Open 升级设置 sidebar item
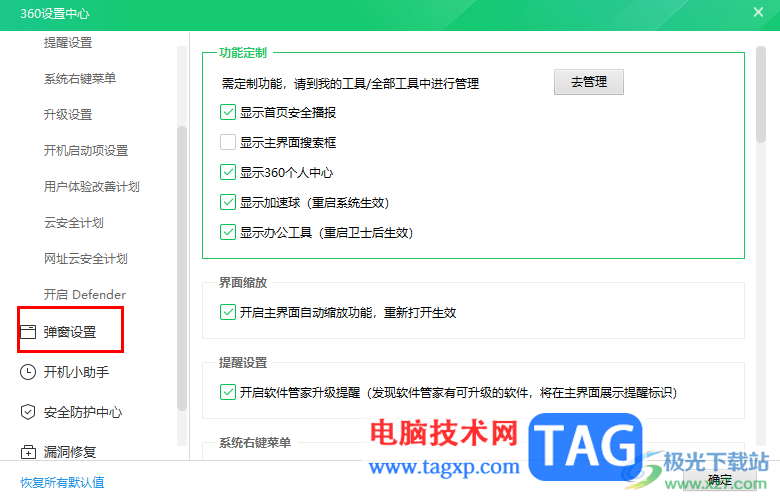This screenshot has width=780, height=500. 68,114
